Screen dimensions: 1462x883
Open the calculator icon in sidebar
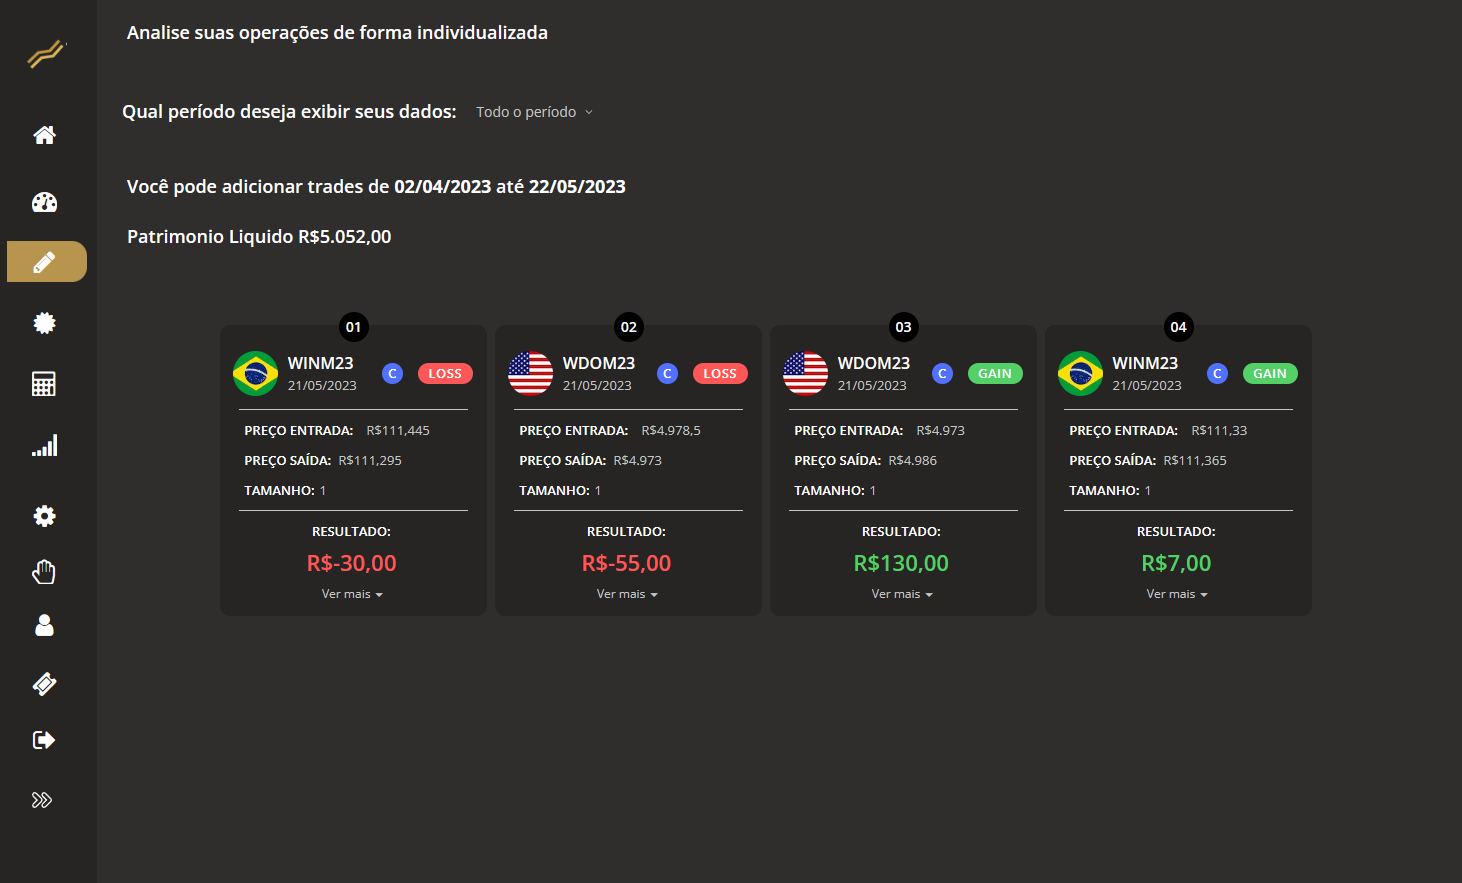click(44, 384)
